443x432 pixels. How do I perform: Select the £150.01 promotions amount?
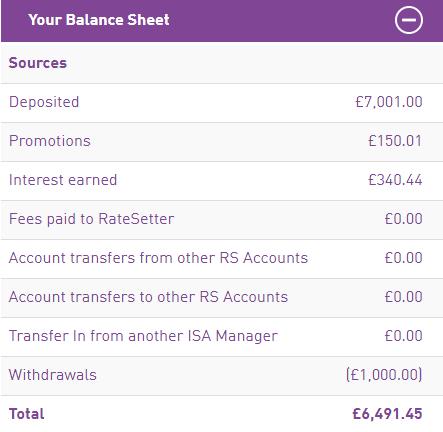coord(395,141)
